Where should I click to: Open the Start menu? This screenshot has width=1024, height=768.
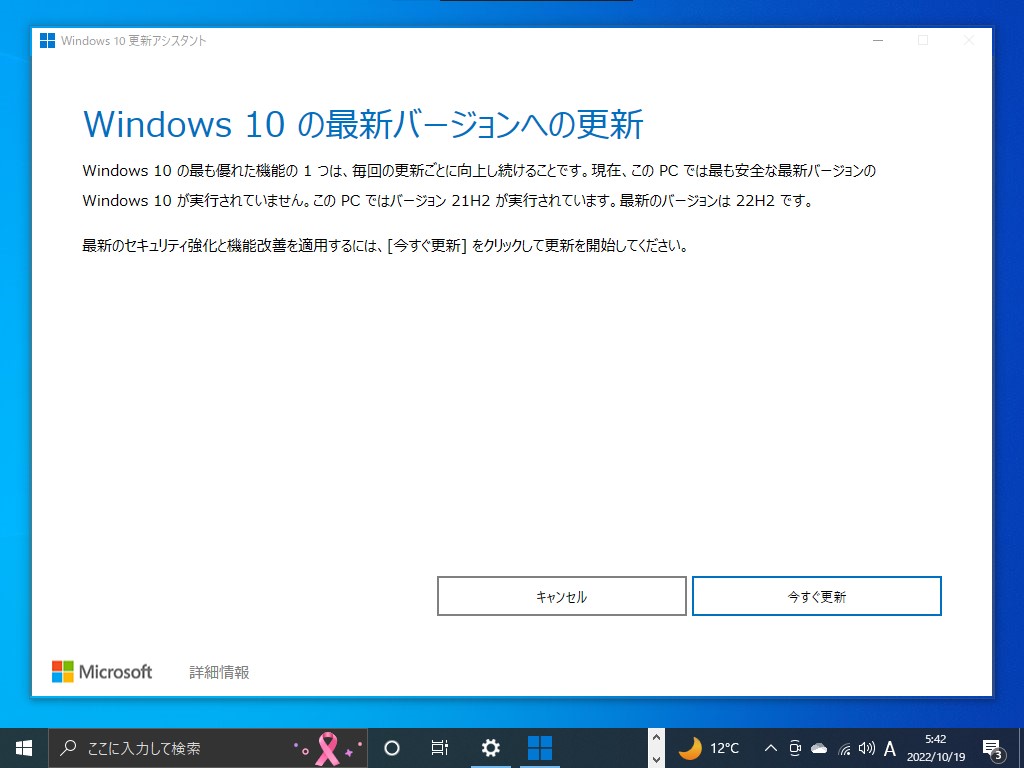pos(20,747)
